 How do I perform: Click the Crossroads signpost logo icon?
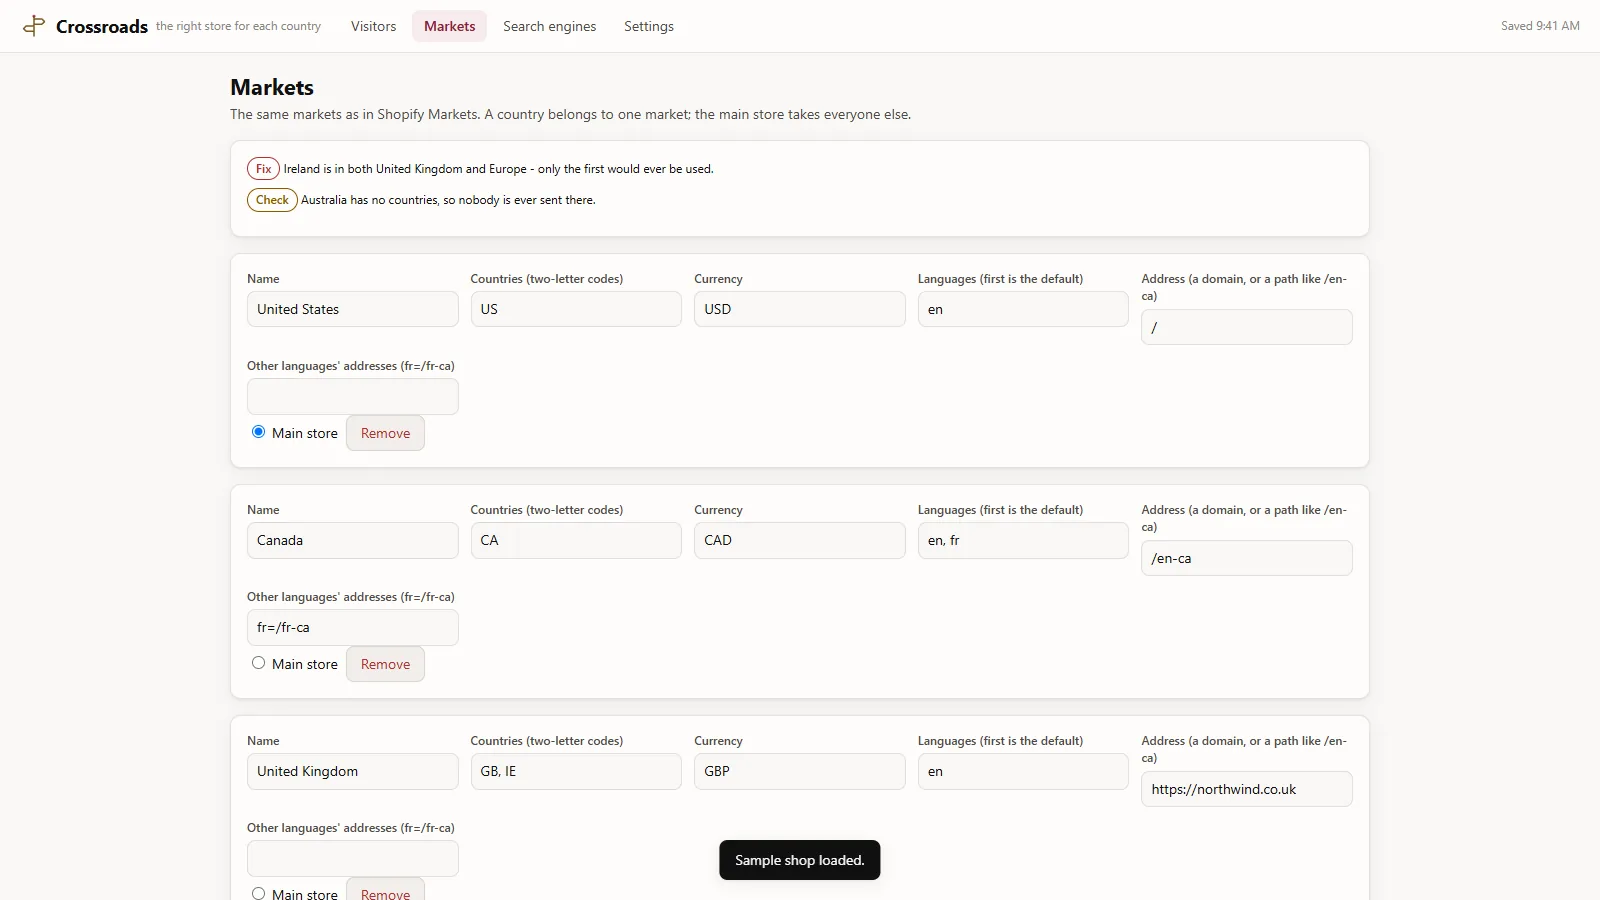pyautogui.click(x=34, y=26)
